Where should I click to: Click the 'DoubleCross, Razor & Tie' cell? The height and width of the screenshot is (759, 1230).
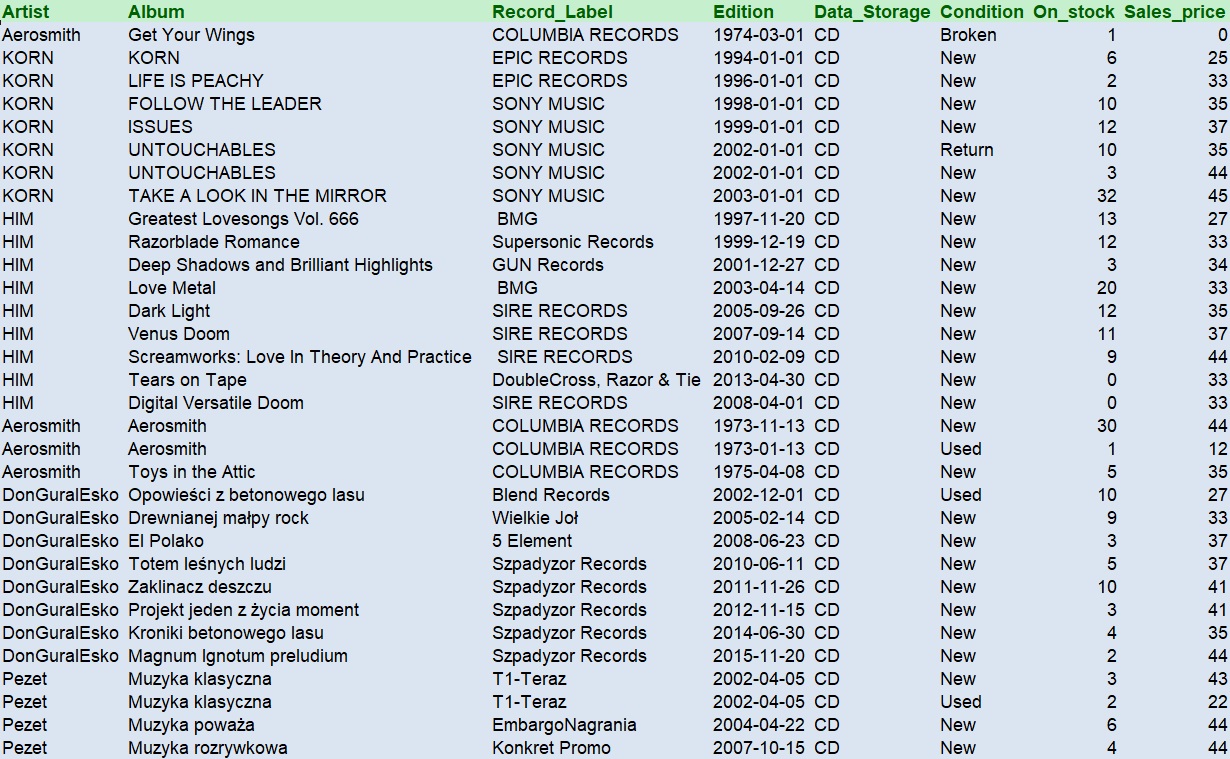point(596,380)
